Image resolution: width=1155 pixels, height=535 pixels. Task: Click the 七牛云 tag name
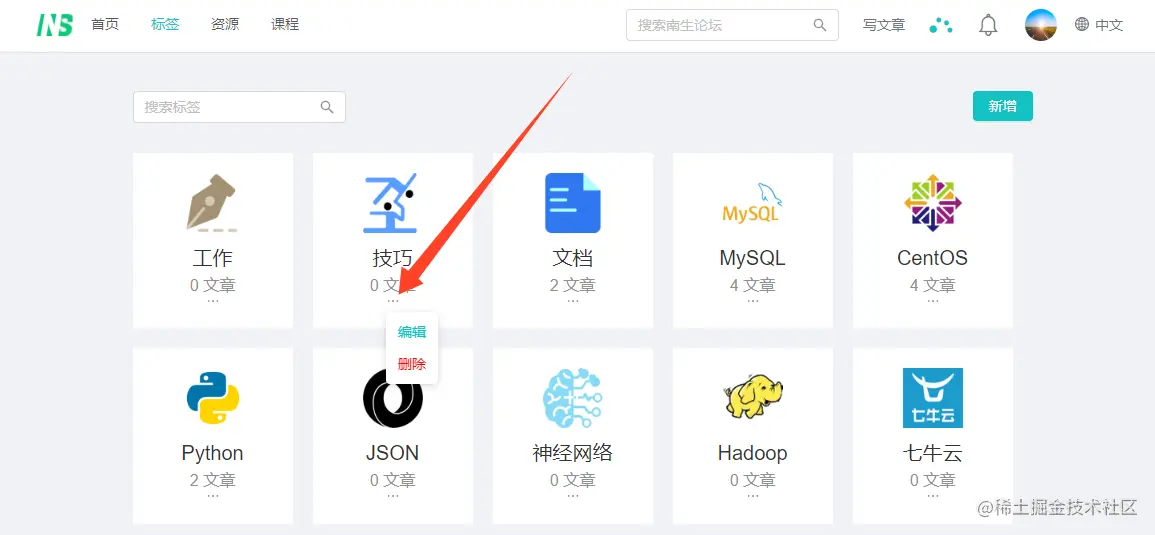click(x=933, y=453)
